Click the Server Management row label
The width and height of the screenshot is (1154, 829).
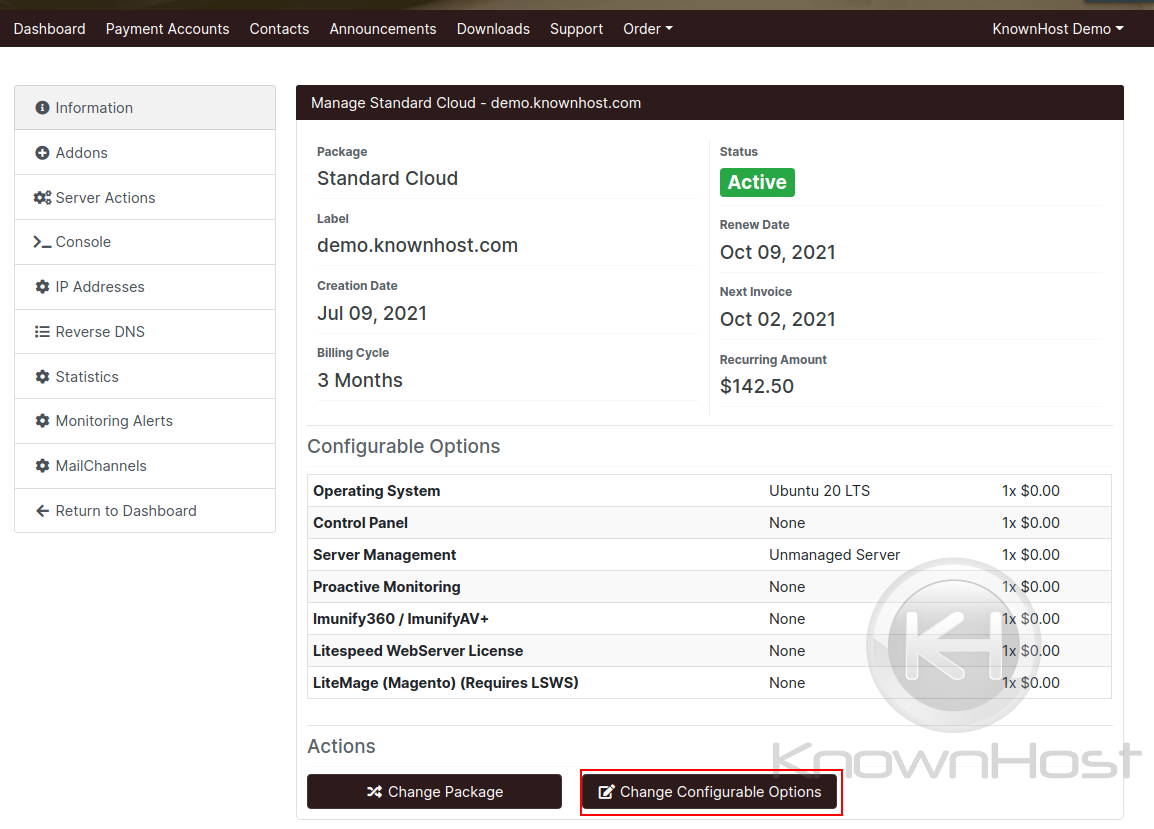point(384,554)
